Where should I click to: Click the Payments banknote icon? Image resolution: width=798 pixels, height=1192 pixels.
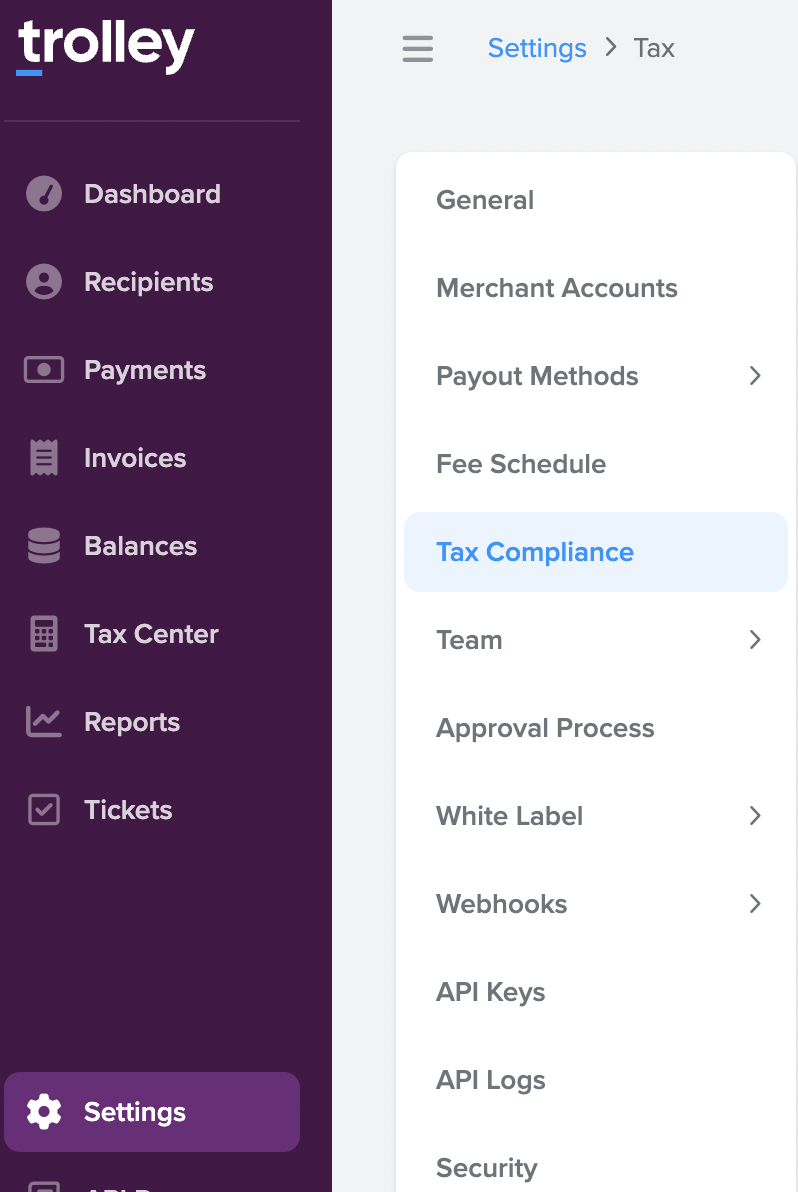point(44,370)
